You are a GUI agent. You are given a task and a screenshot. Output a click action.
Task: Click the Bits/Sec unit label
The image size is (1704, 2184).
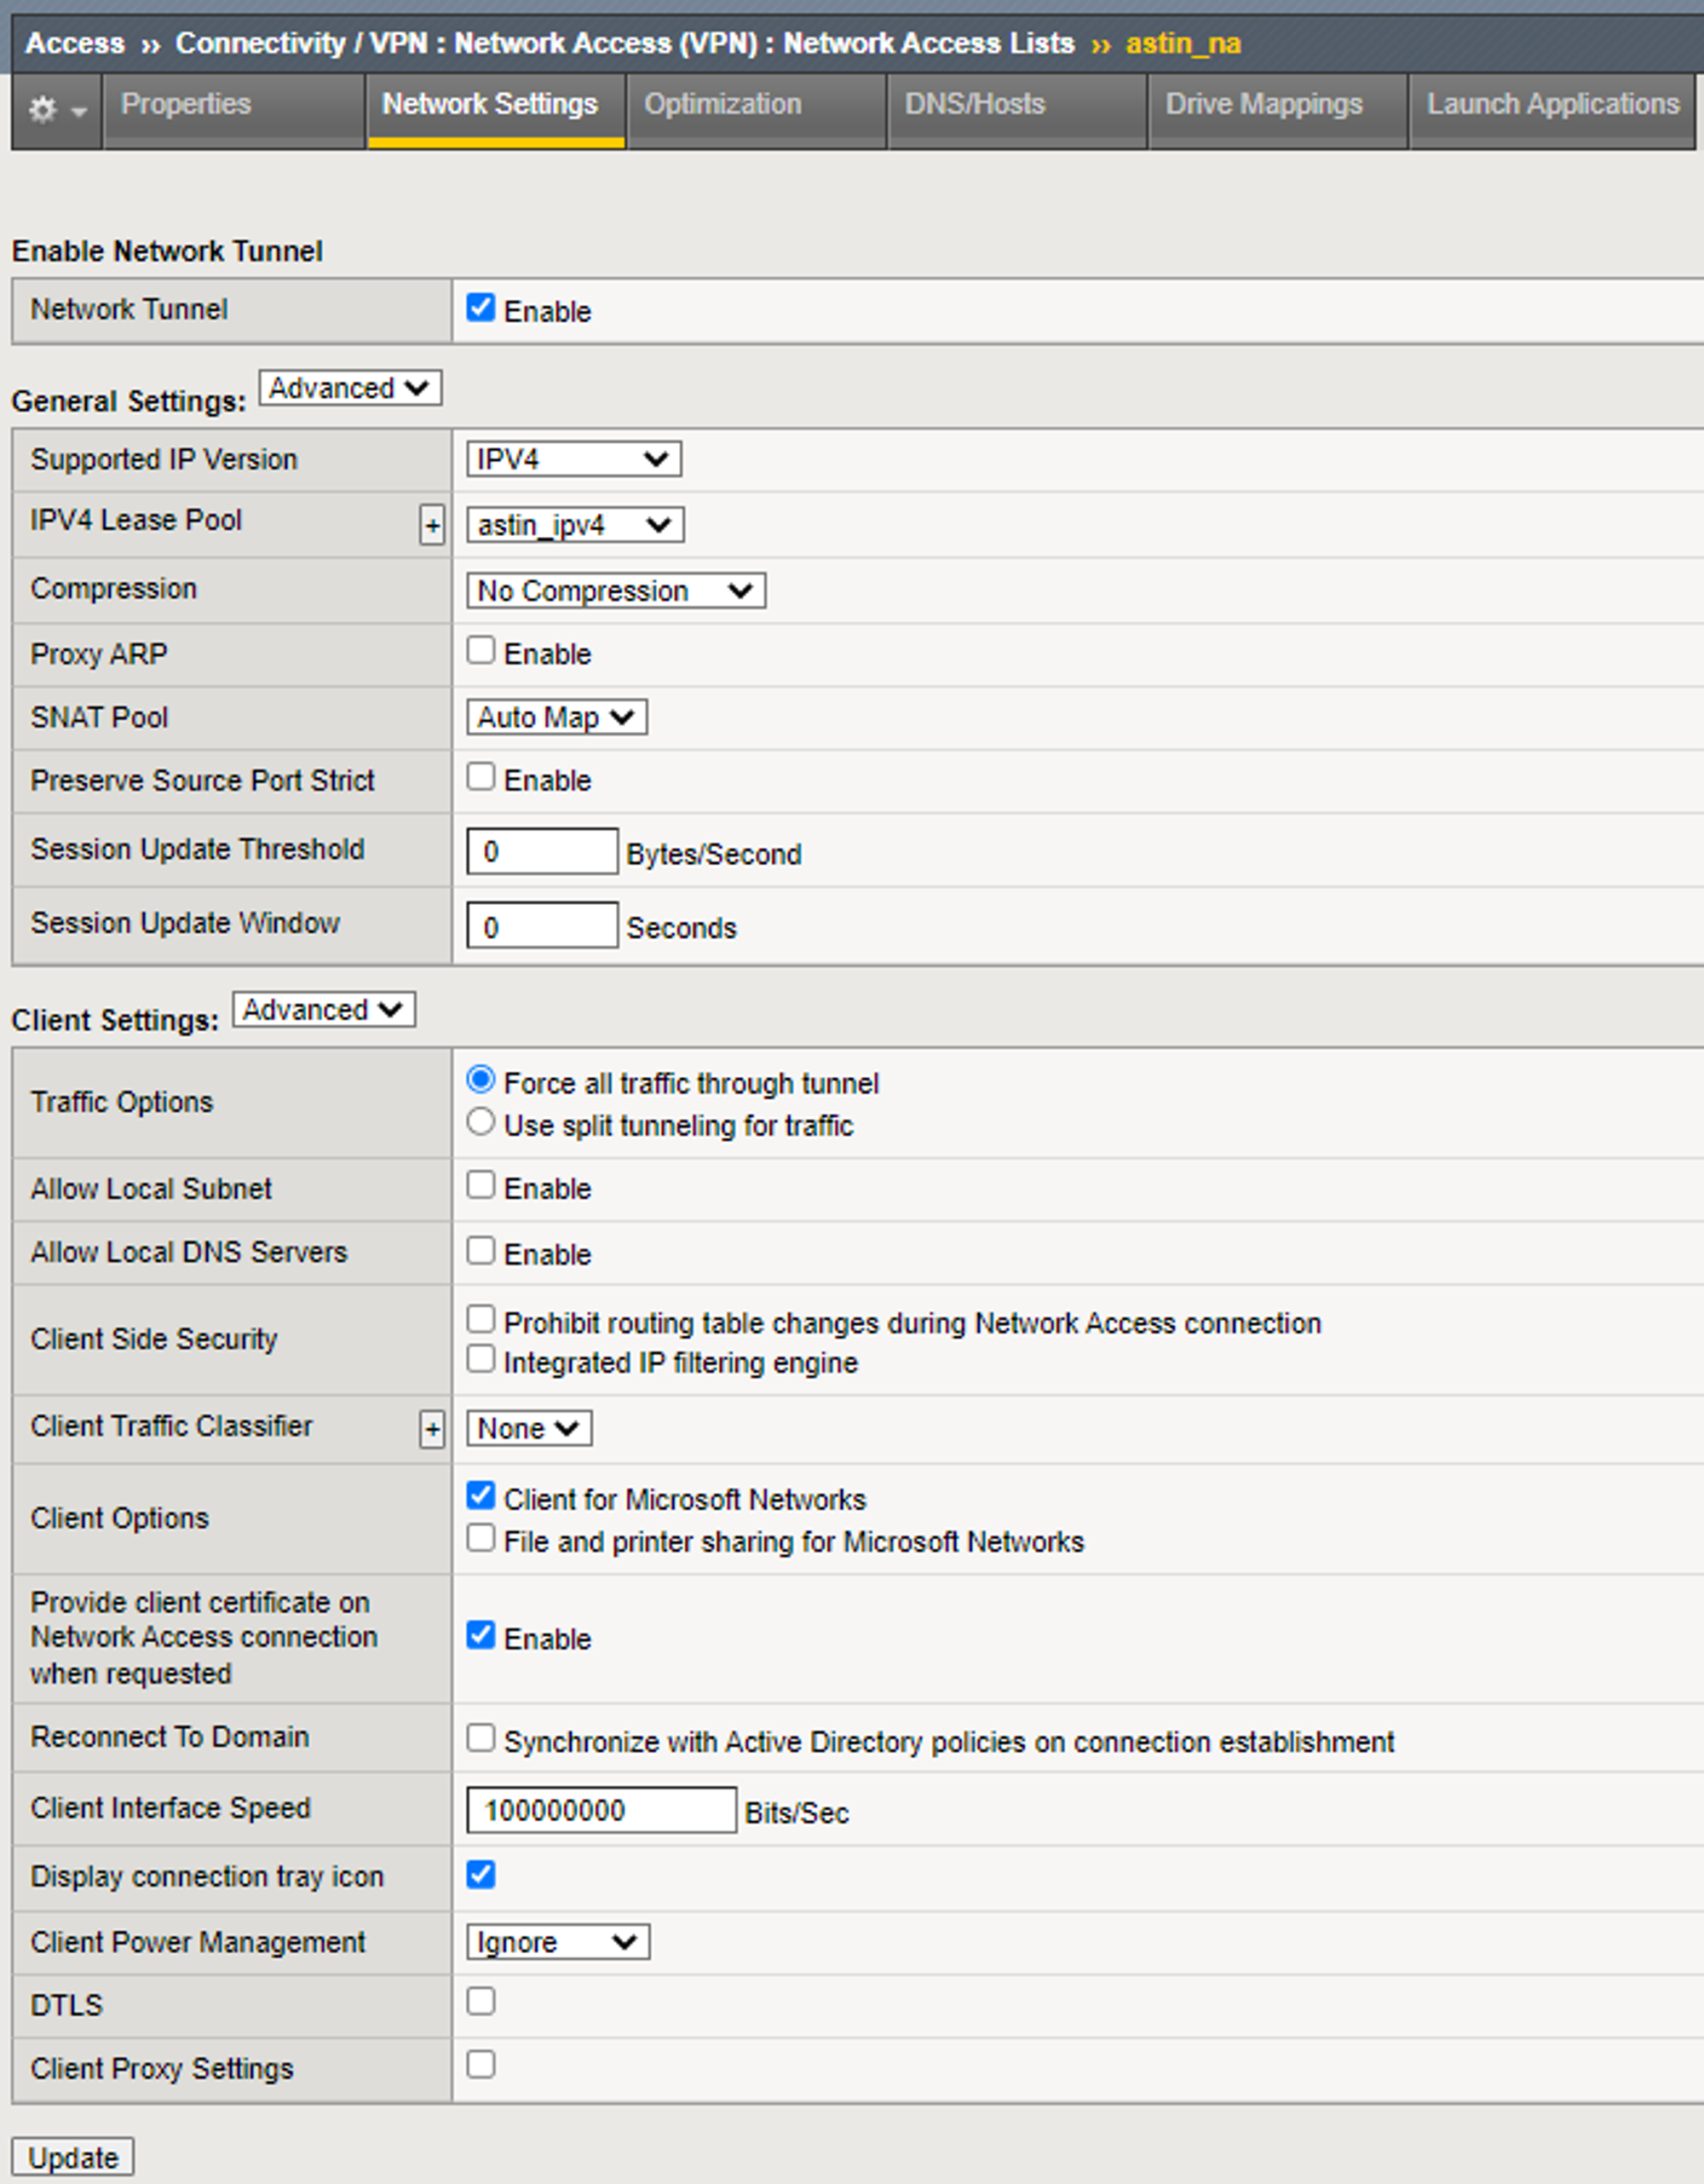pos(797,1813)
